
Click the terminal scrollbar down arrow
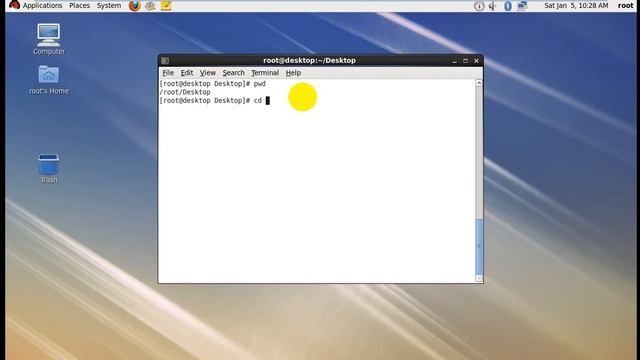(x=479, y=278)
